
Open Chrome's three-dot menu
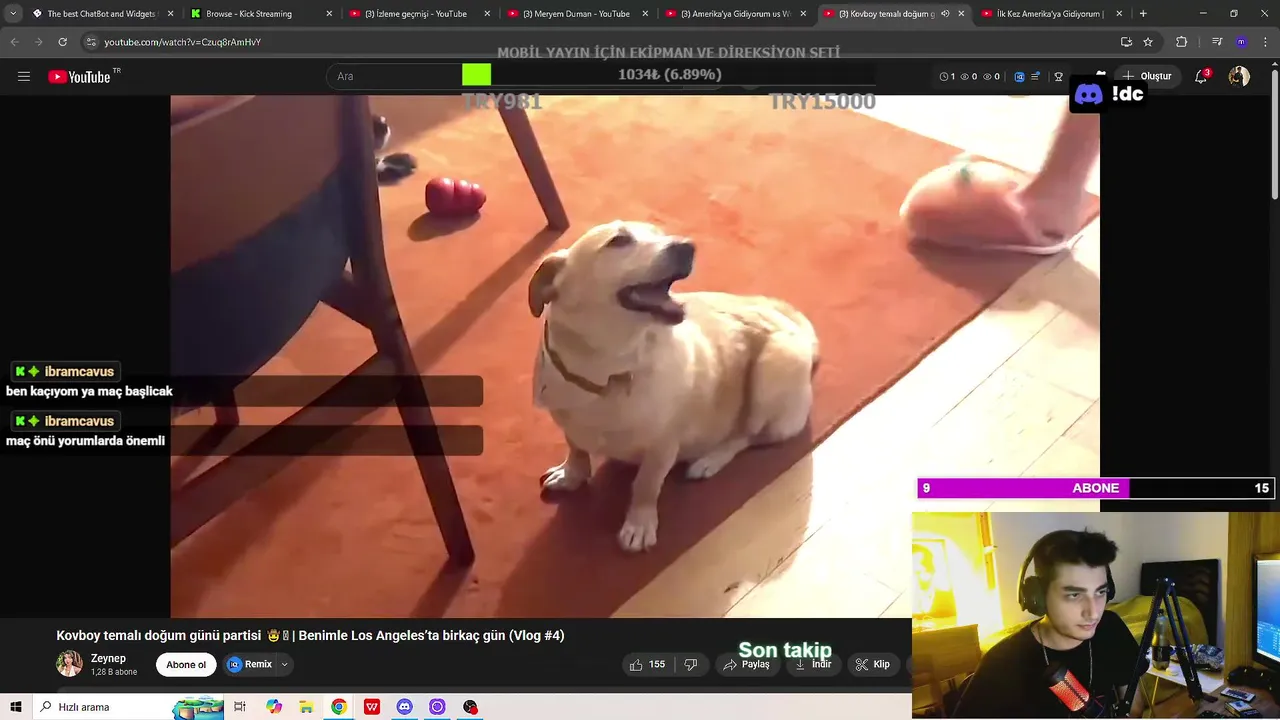(1265, 42)
